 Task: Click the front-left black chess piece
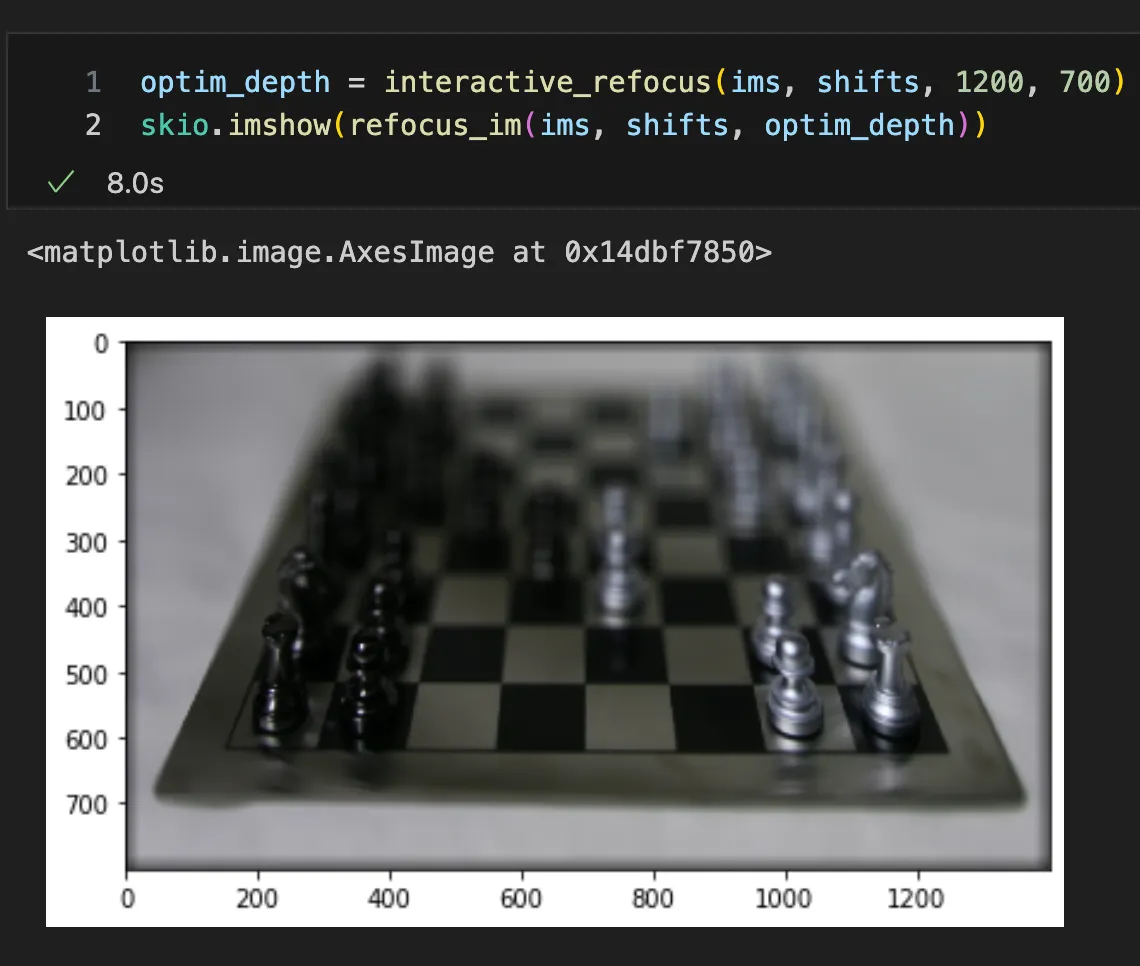pyautogui.click(x=280, y=670)
